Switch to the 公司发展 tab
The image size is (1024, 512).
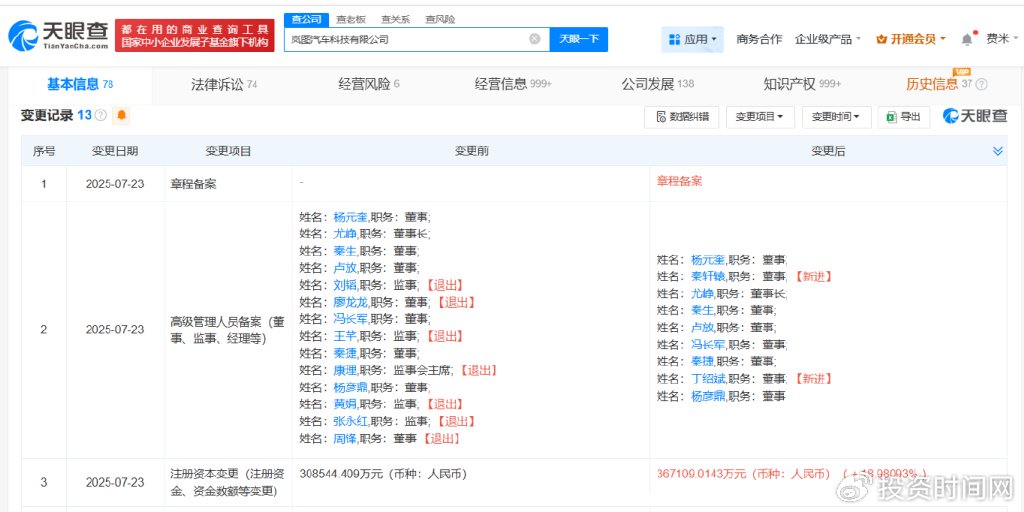[x=658, y=84]
